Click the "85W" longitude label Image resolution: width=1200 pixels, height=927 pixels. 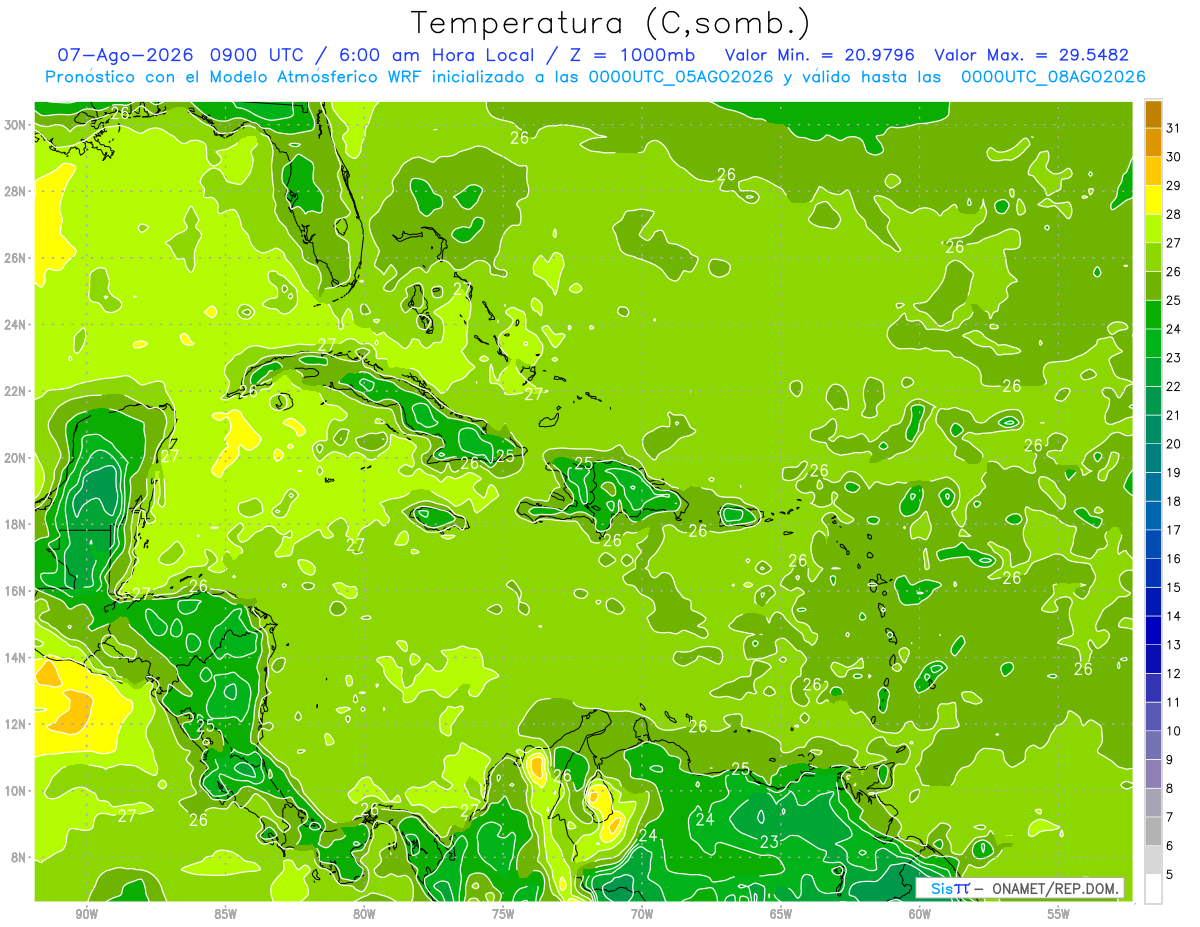click(225, 914)
